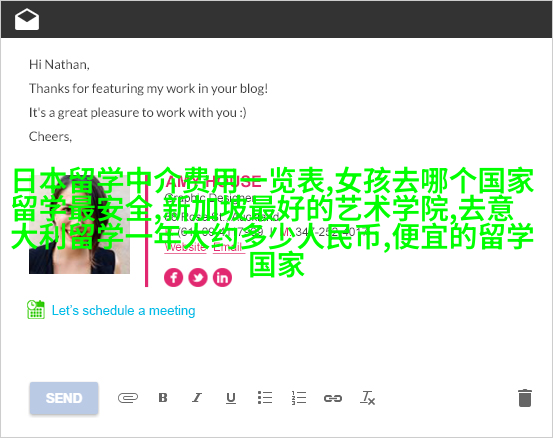Click the signature profile photo

pos(79,225)
